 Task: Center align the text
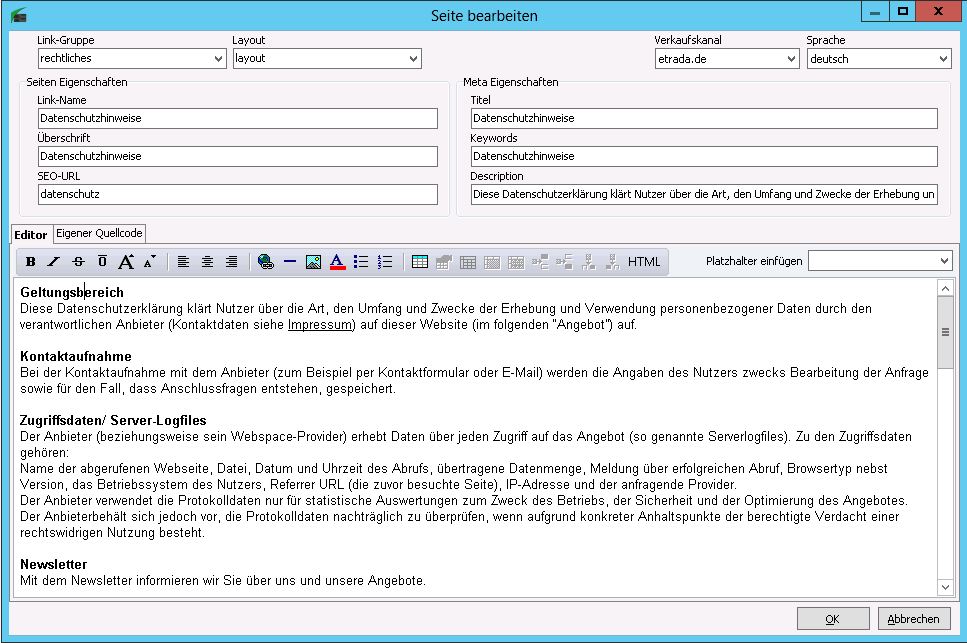click(207, 262)
